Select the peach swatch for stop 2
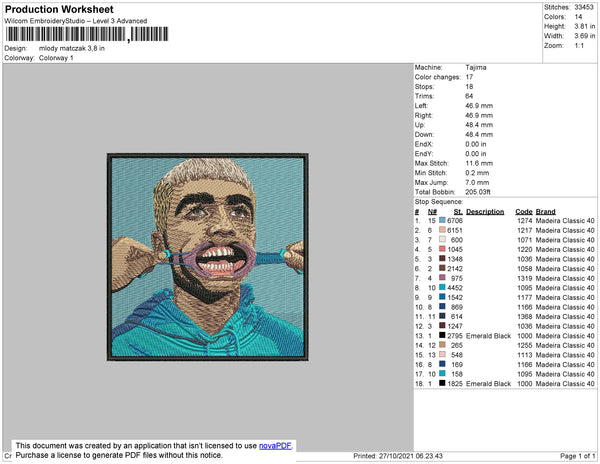600x464 pixels. click(x=442, y=230)
